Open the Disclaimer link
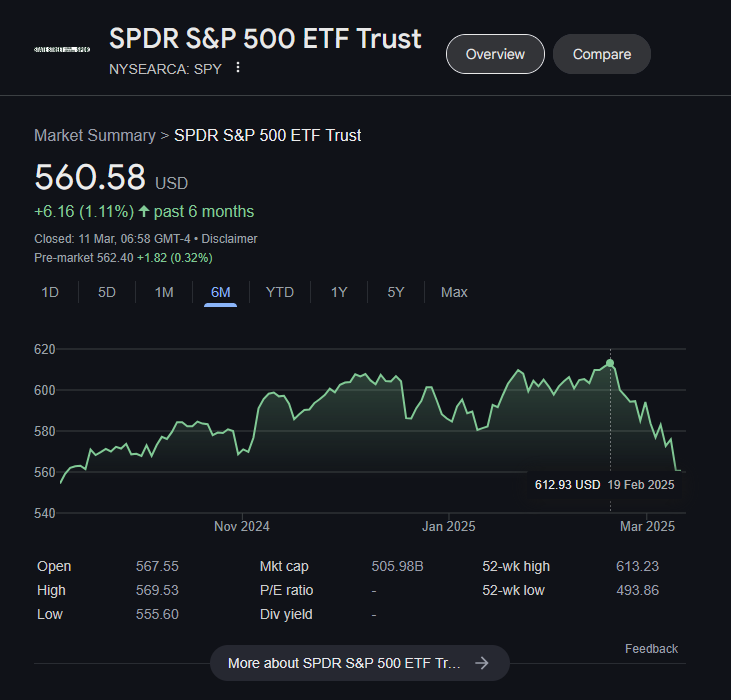731x700 pixels. pyautogui.click(x=229, y=239)
